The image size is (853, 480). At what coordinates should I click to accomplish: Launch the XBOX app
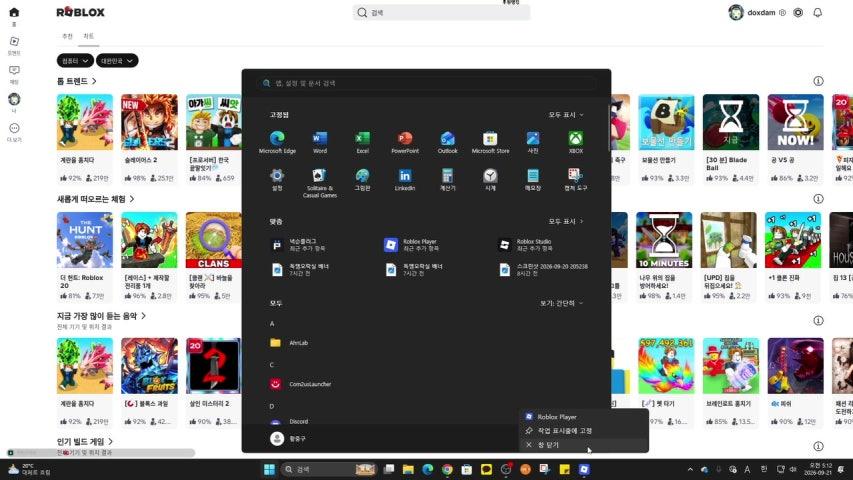point(576,142)
